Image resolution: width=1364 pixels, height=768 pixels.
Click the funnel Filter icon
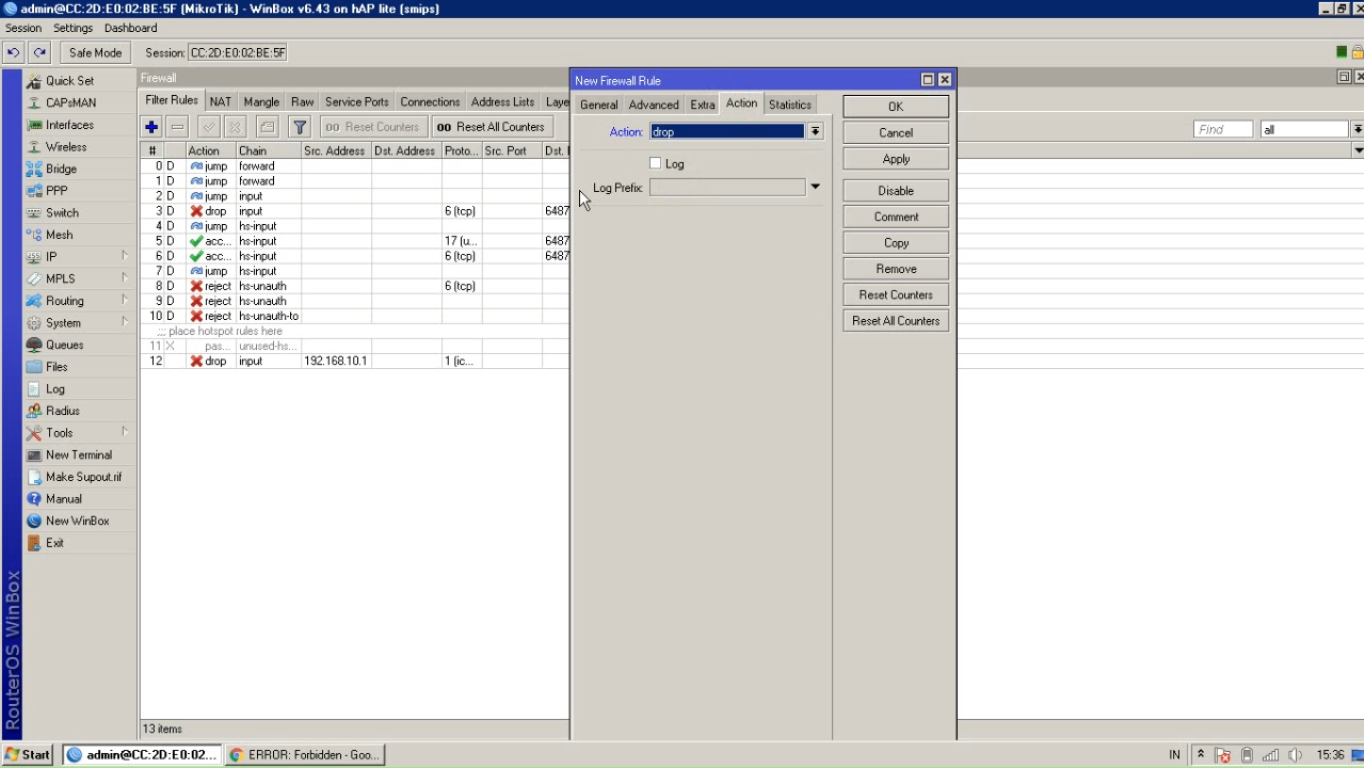(x=299, y=127)
